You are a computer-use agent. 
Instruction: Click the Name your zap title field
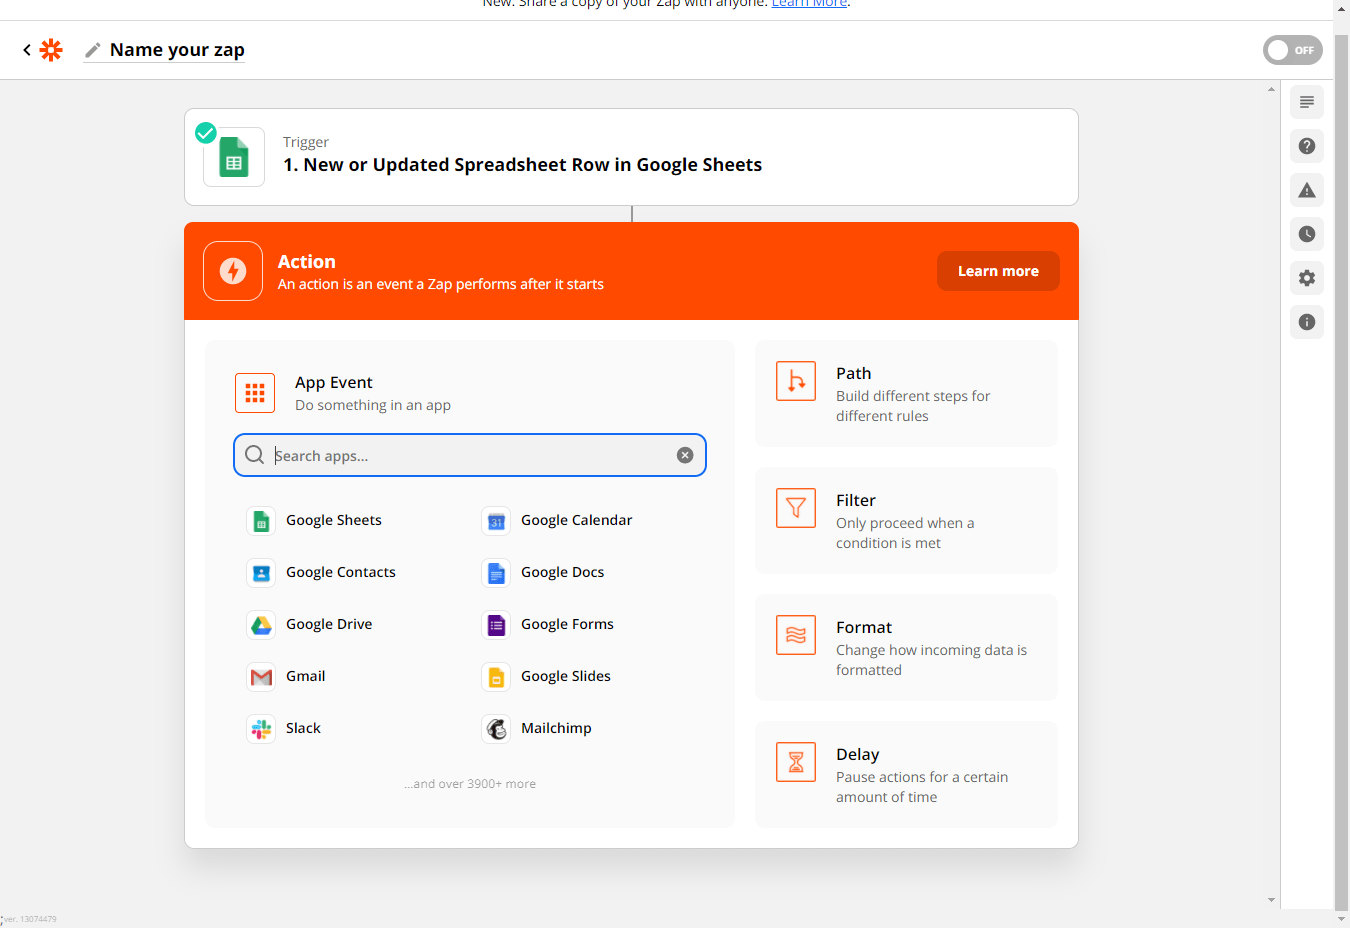pyautogui.click(x=177, y=50)
